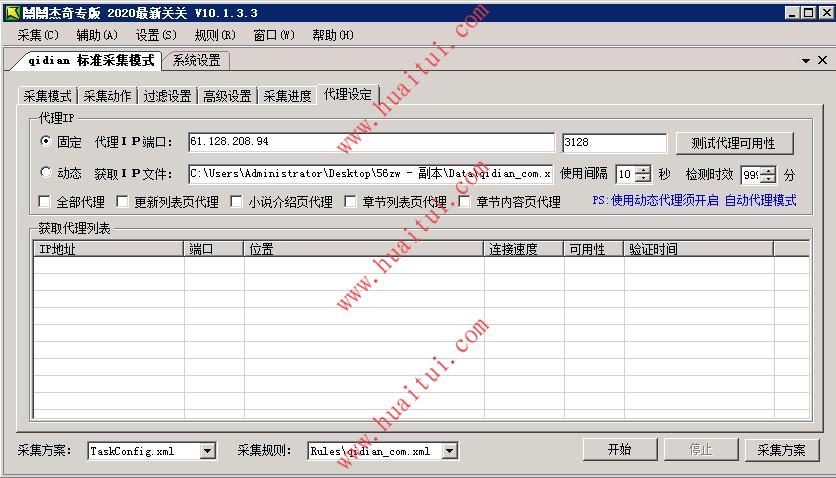Screen dimensions: 836x478
Task: Open the 采集(C) menu
Action: point(38,35)
